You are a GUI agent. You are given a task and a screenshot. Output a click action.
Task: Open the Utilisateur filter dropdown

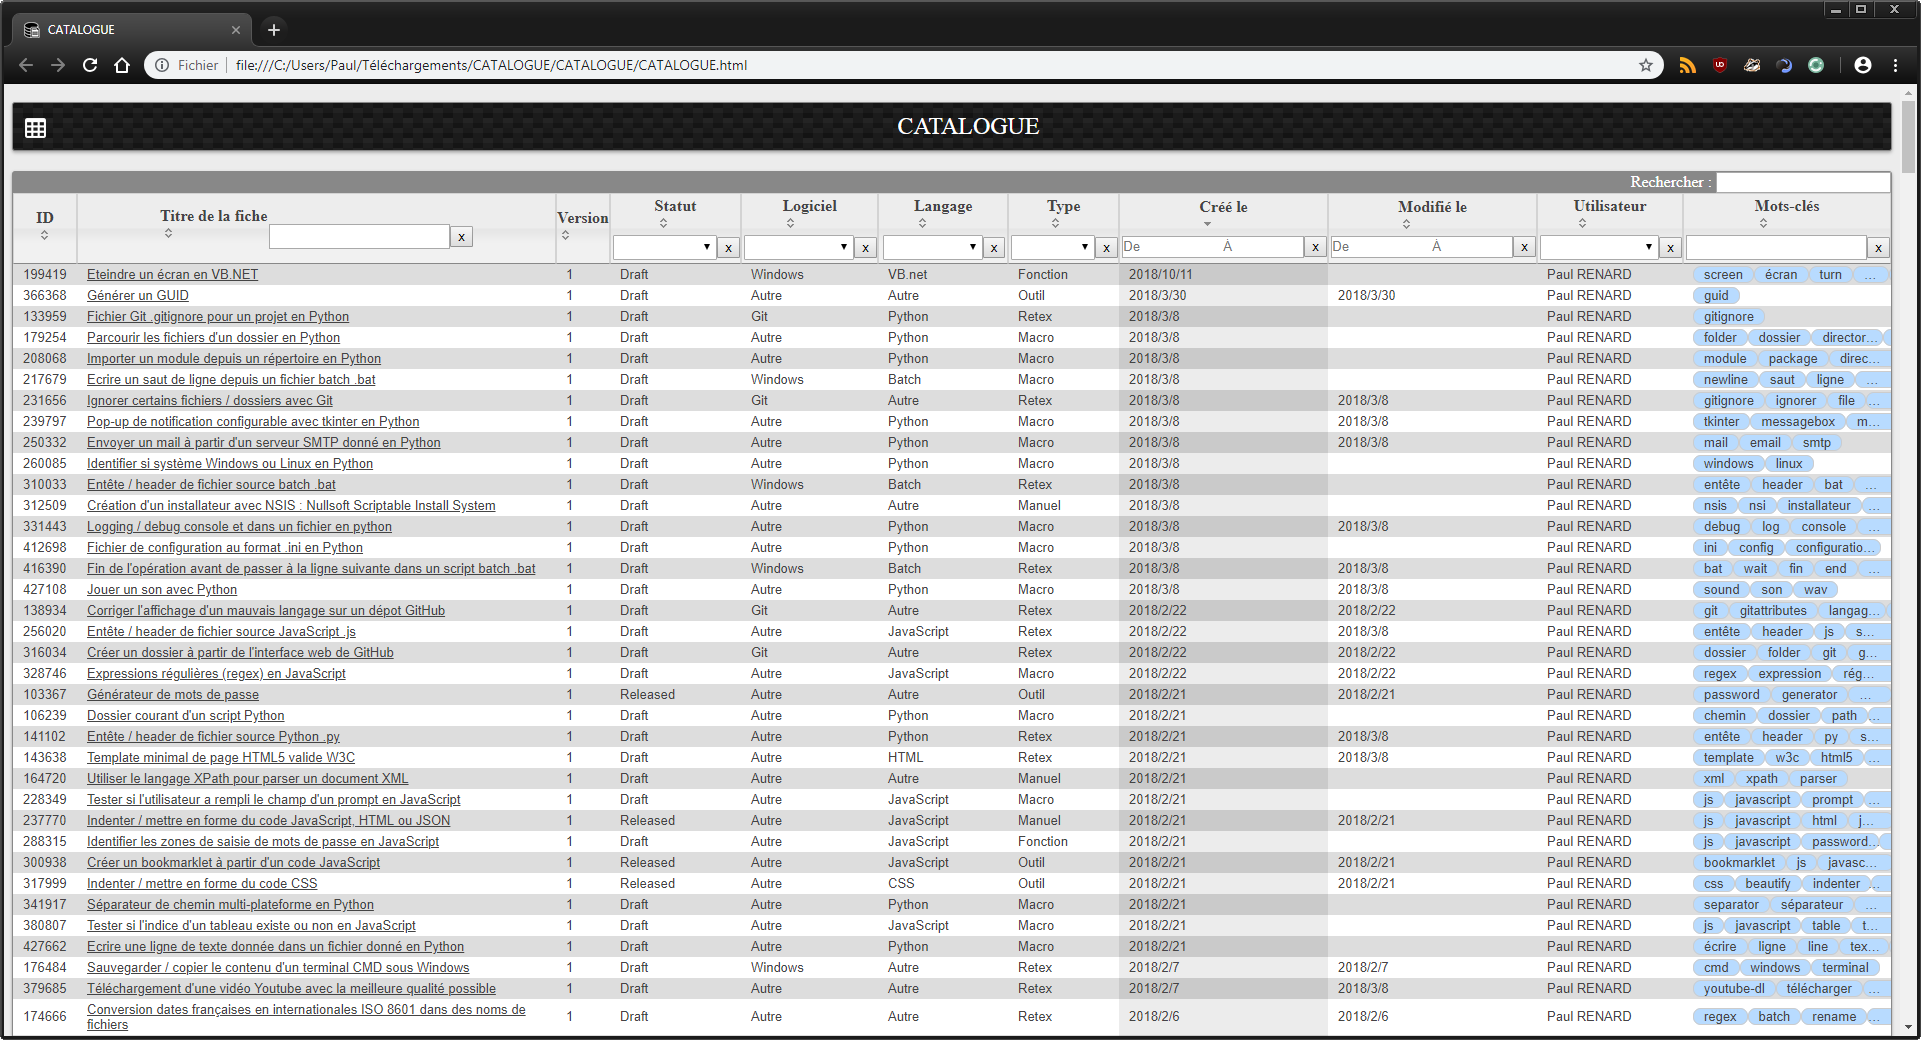(x=1598, y=247)
